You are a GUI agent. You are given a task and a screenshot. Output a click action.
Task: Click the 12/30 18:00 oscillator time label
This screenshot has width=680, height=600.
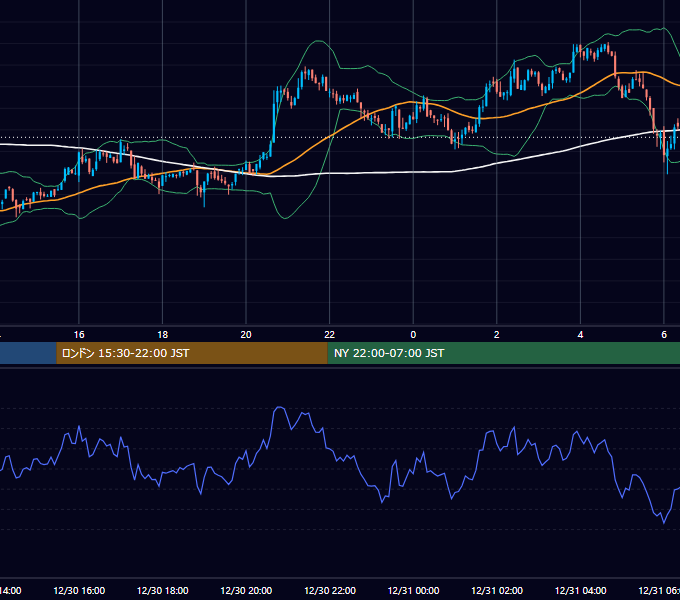pos(163,591)
